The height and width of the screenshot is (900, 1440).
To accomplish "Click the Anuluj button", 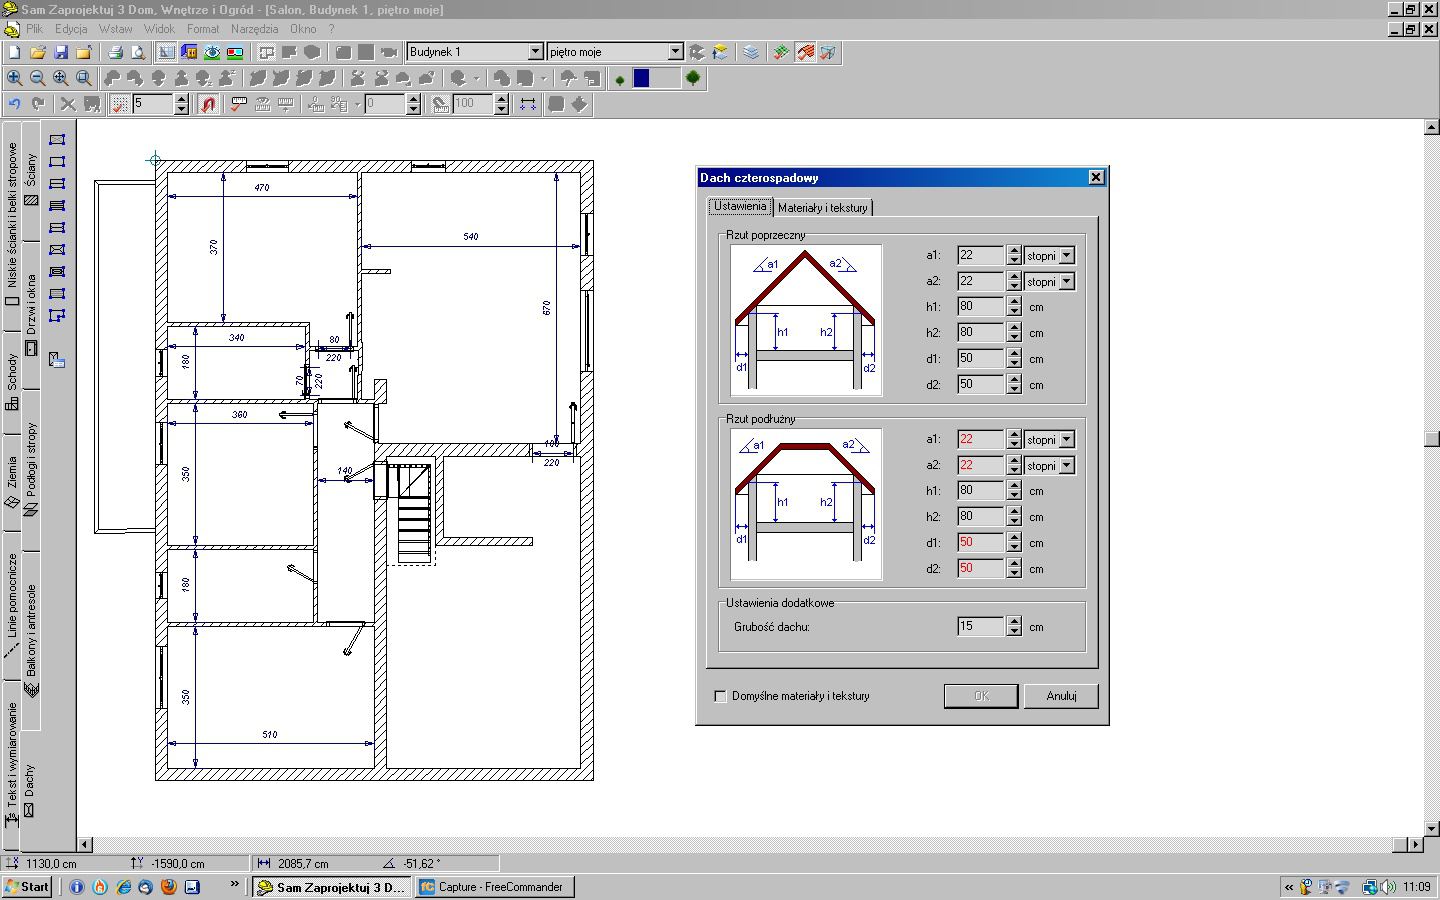I will click(x=1061, y=696).
